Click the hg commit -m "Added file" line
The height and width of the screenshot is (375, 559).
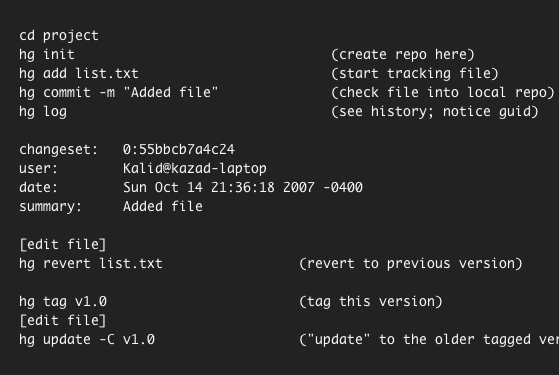[x=118, y=92]
